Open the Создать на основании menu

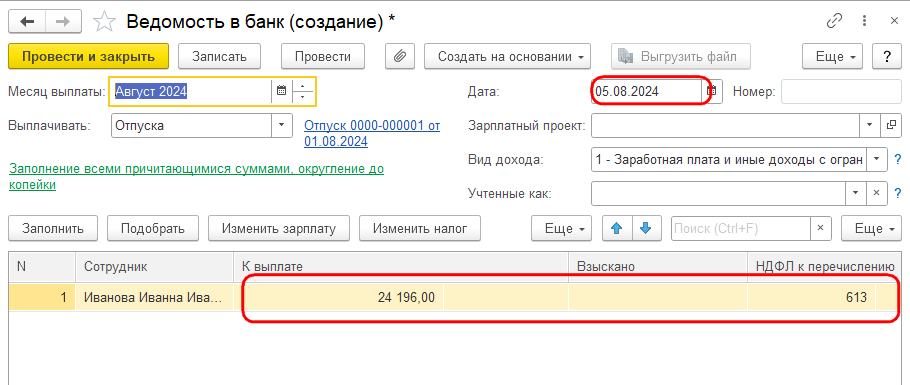pos(507,56)
